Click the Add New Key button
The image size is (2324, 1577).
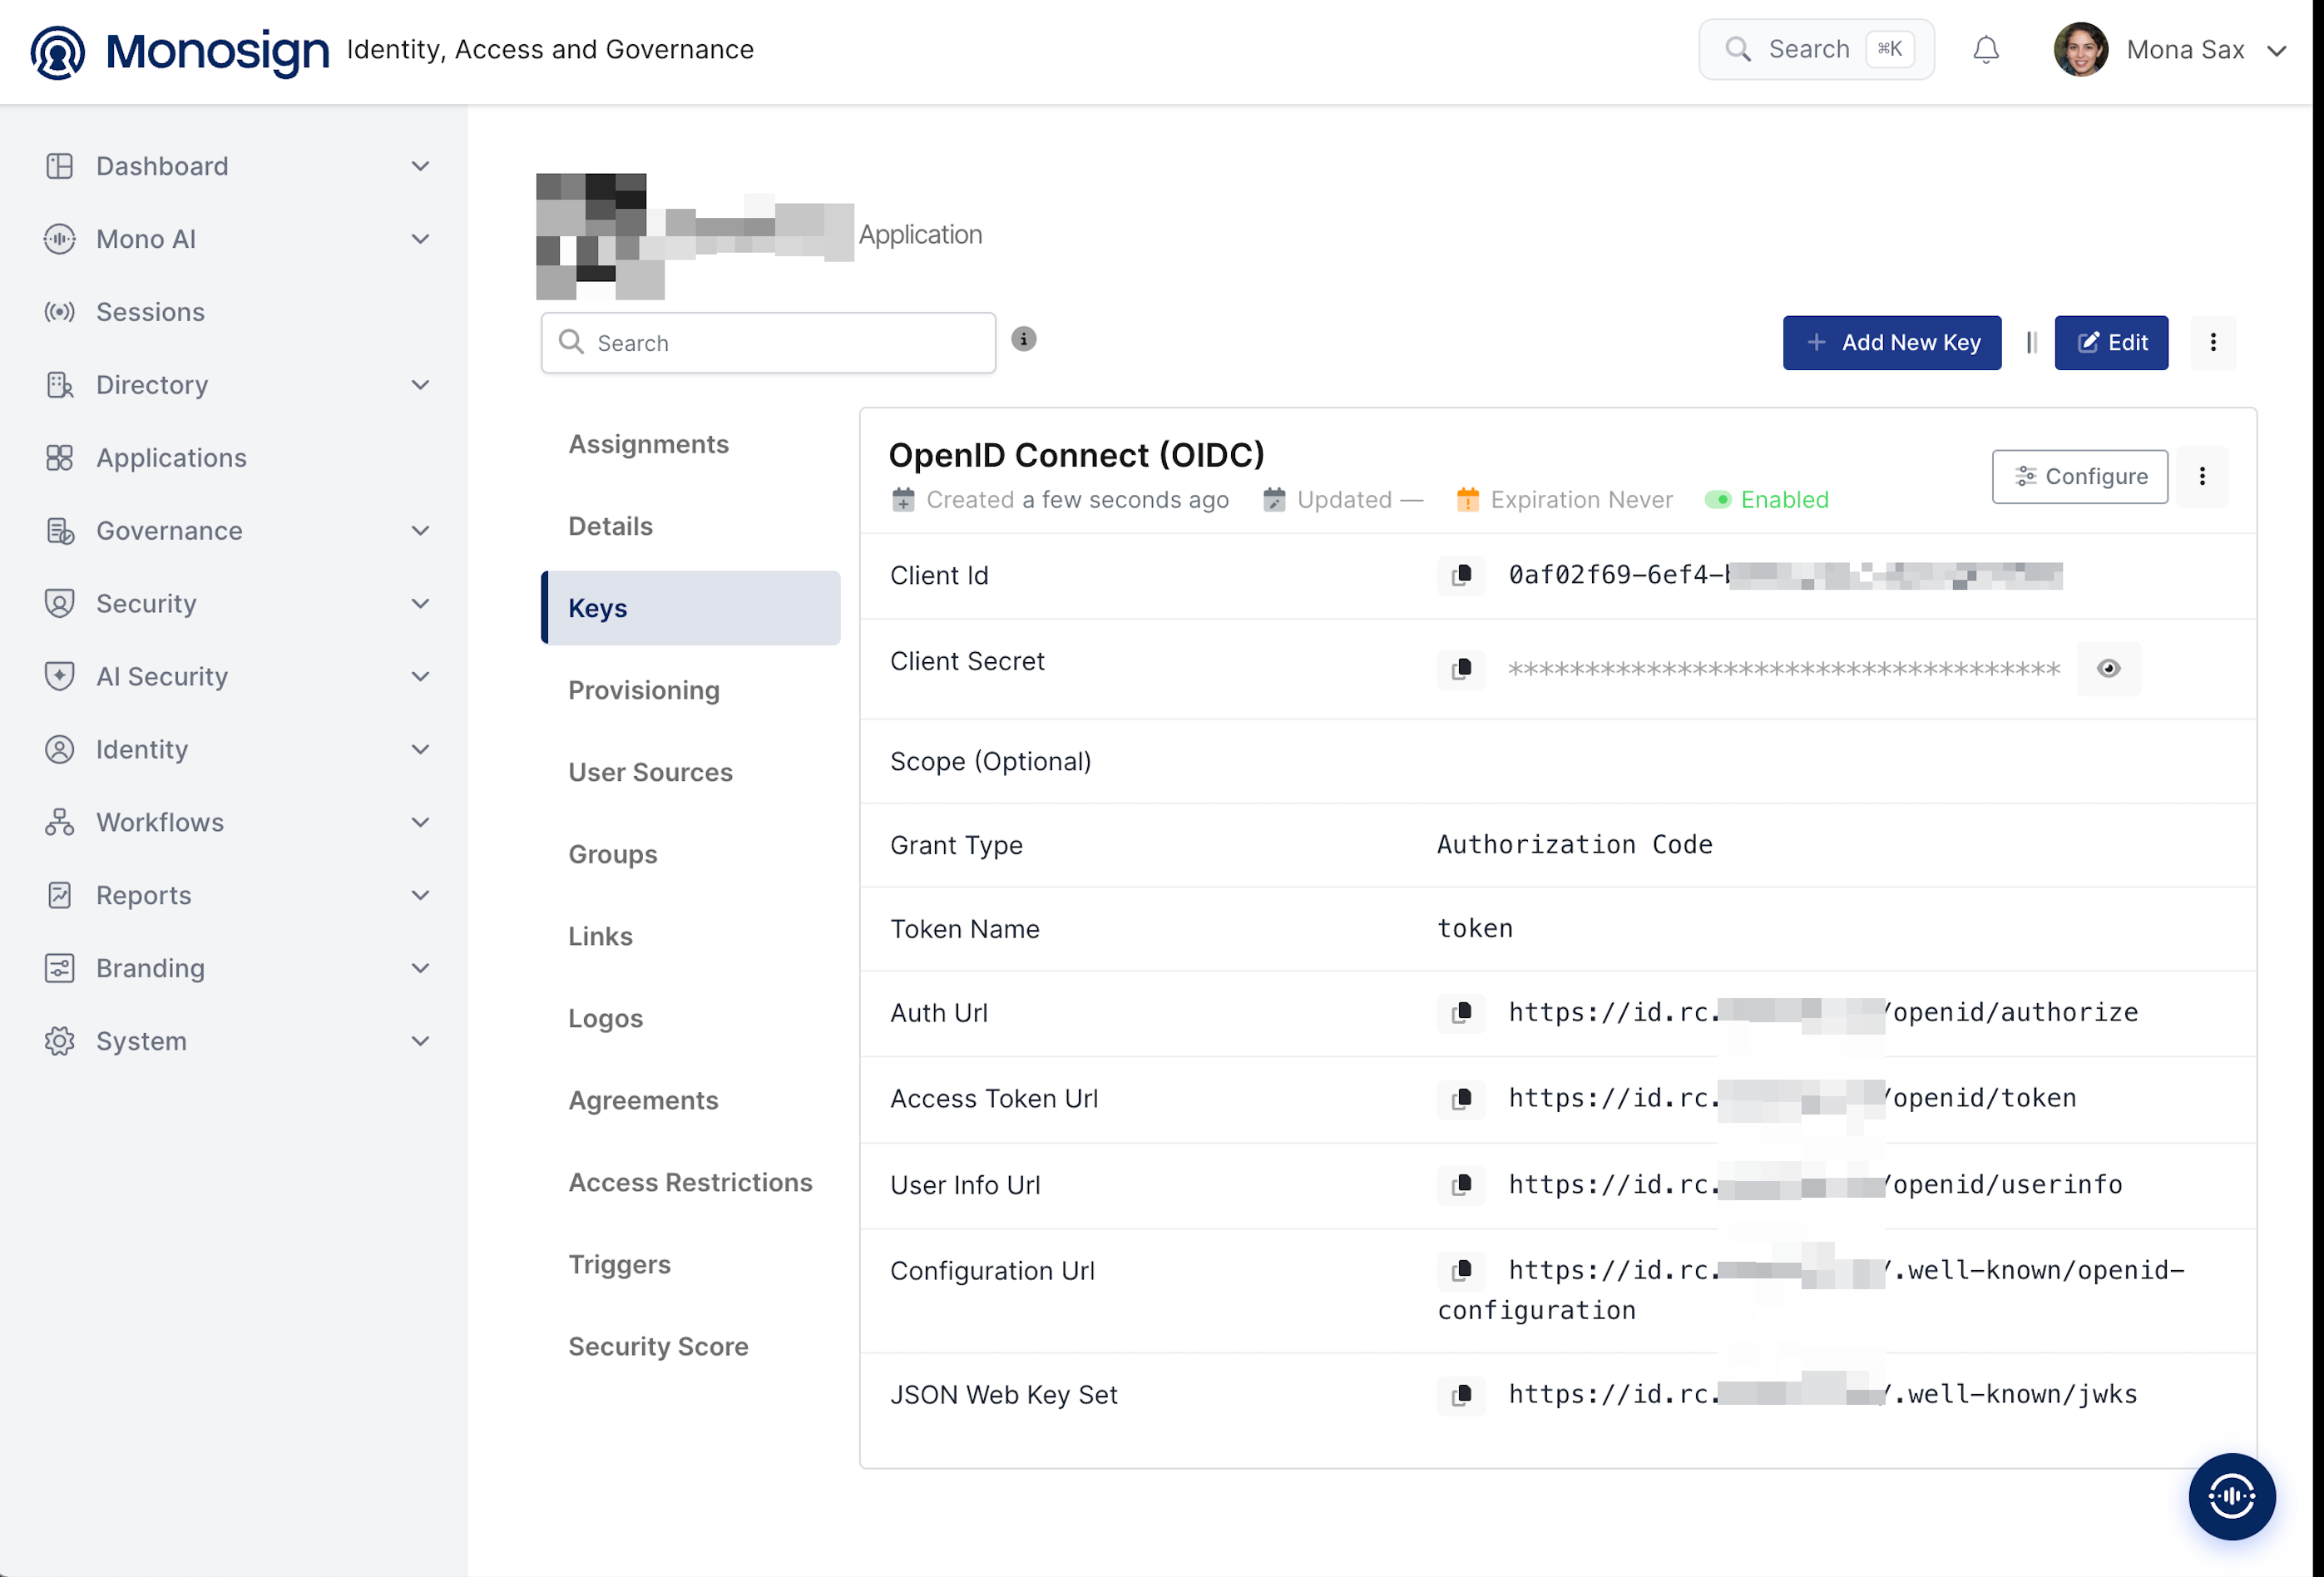point(1891,343)
